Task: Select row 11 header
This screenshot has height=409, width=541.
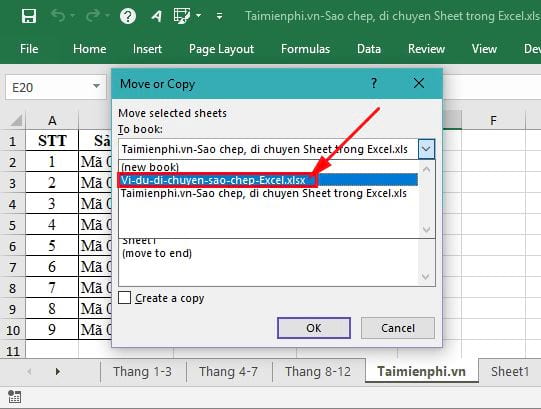Action: [12, 350]
